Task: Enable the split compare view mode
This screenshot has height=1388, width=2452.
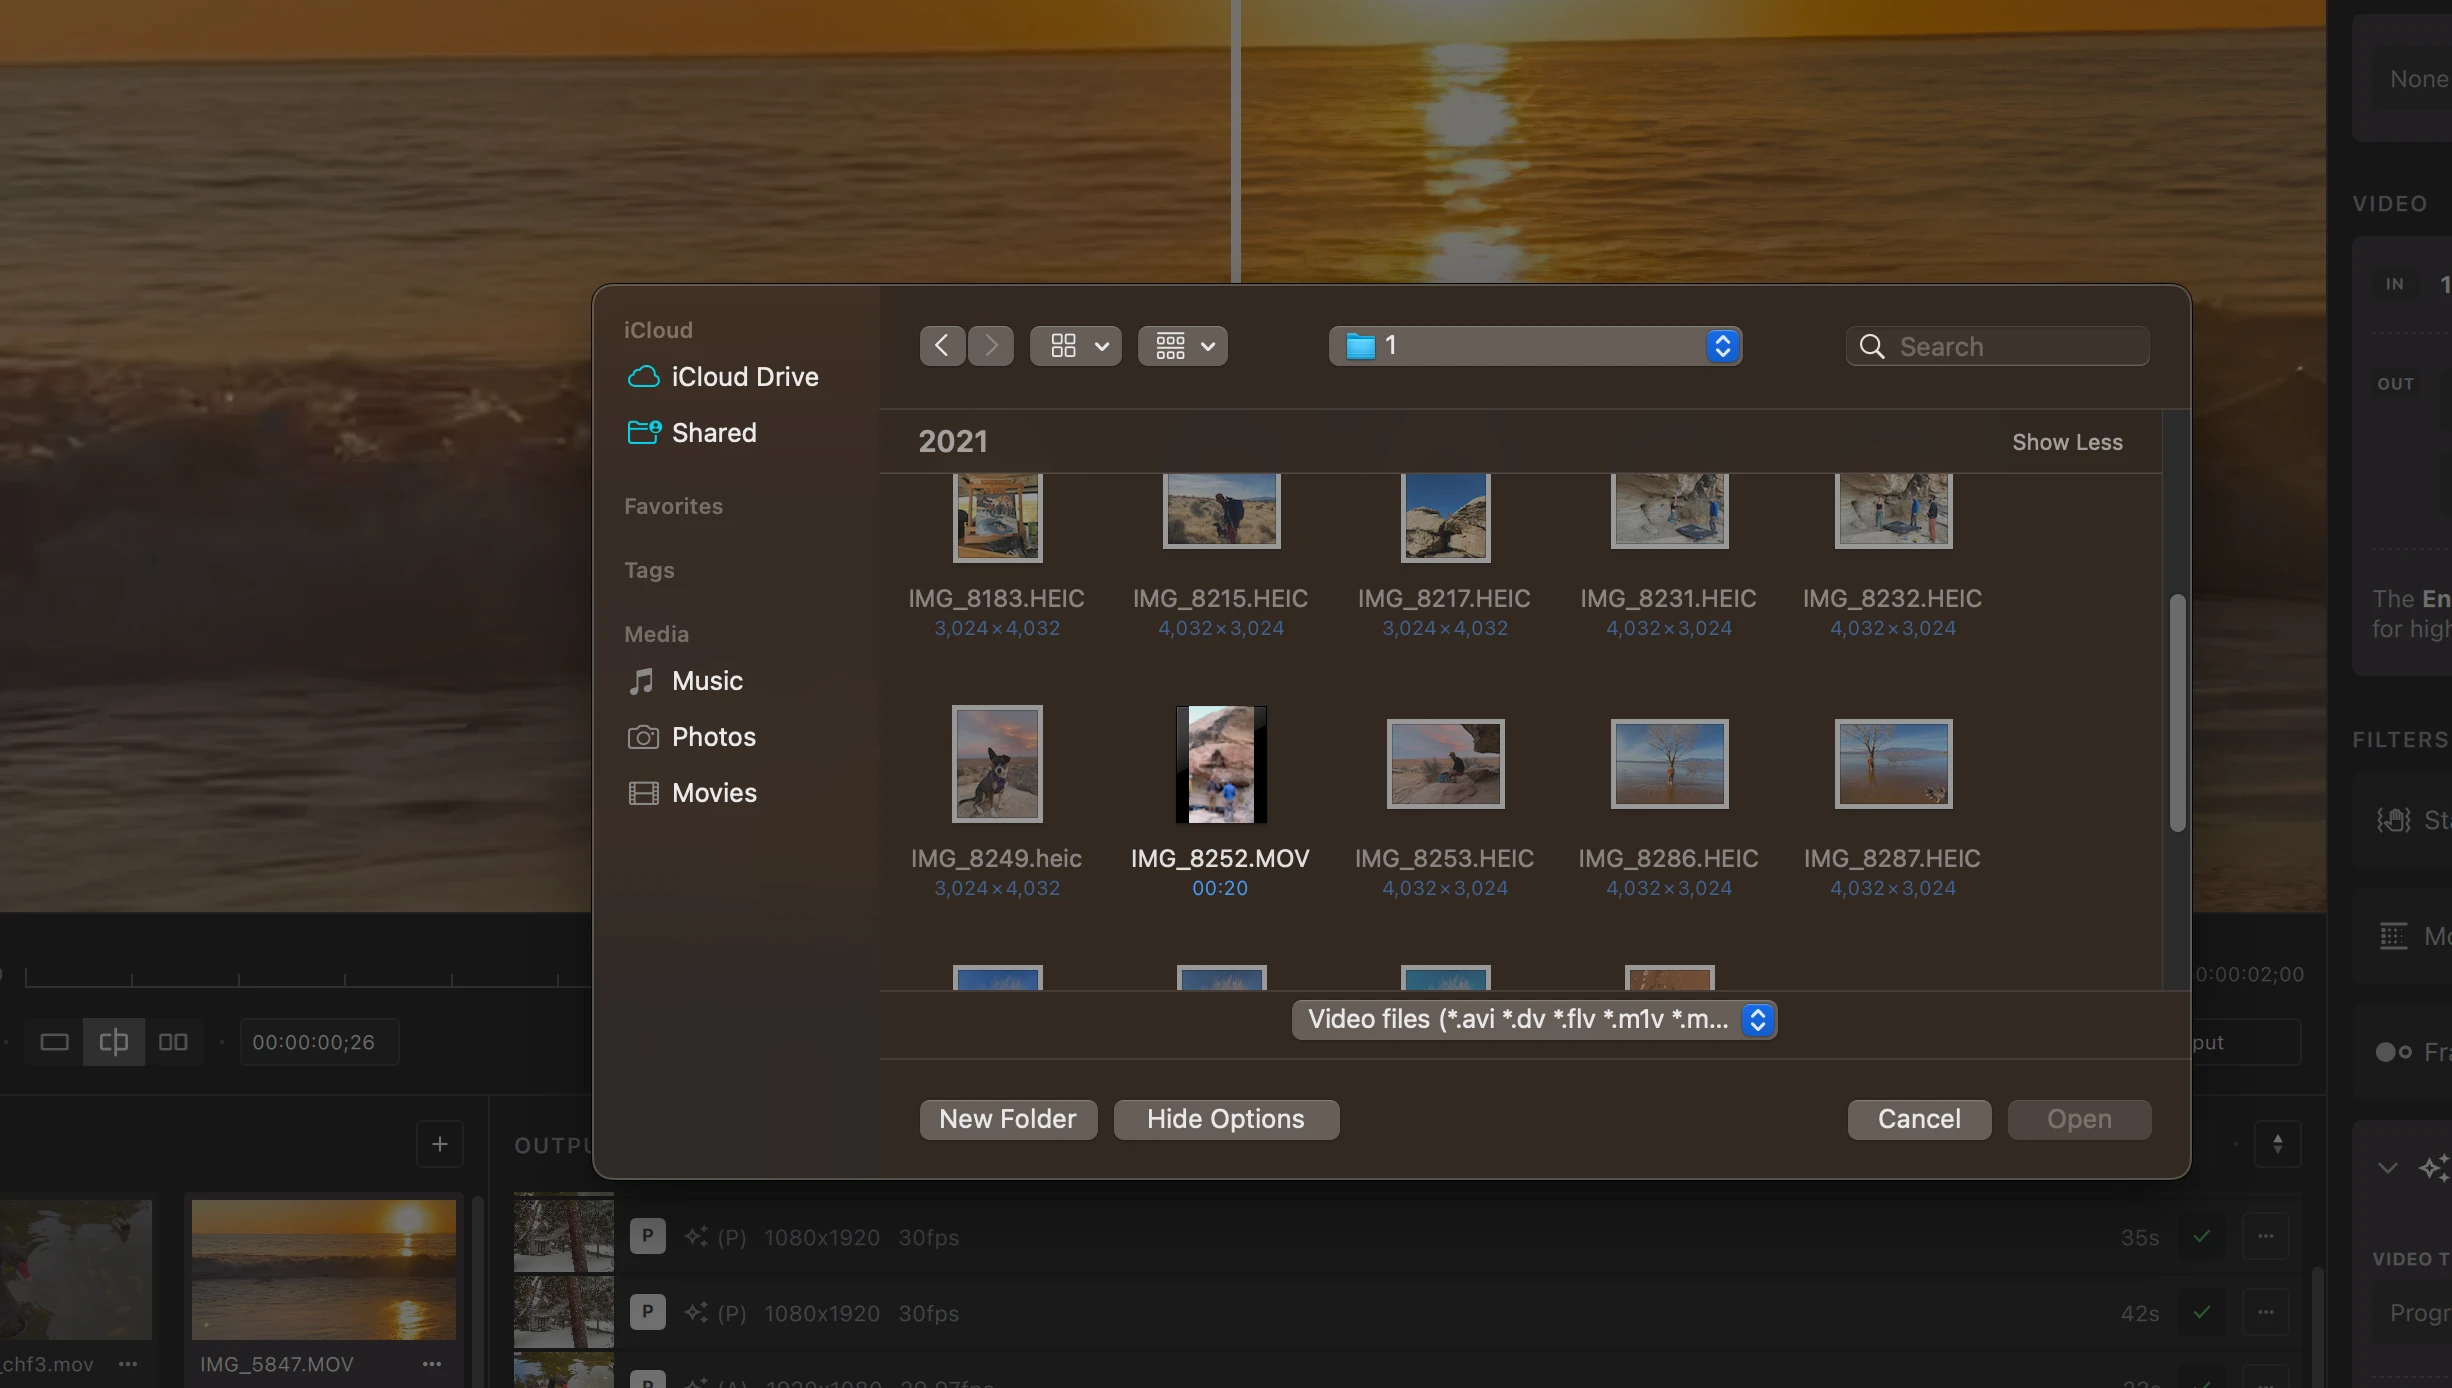Action: click(x=113, y=1042)
